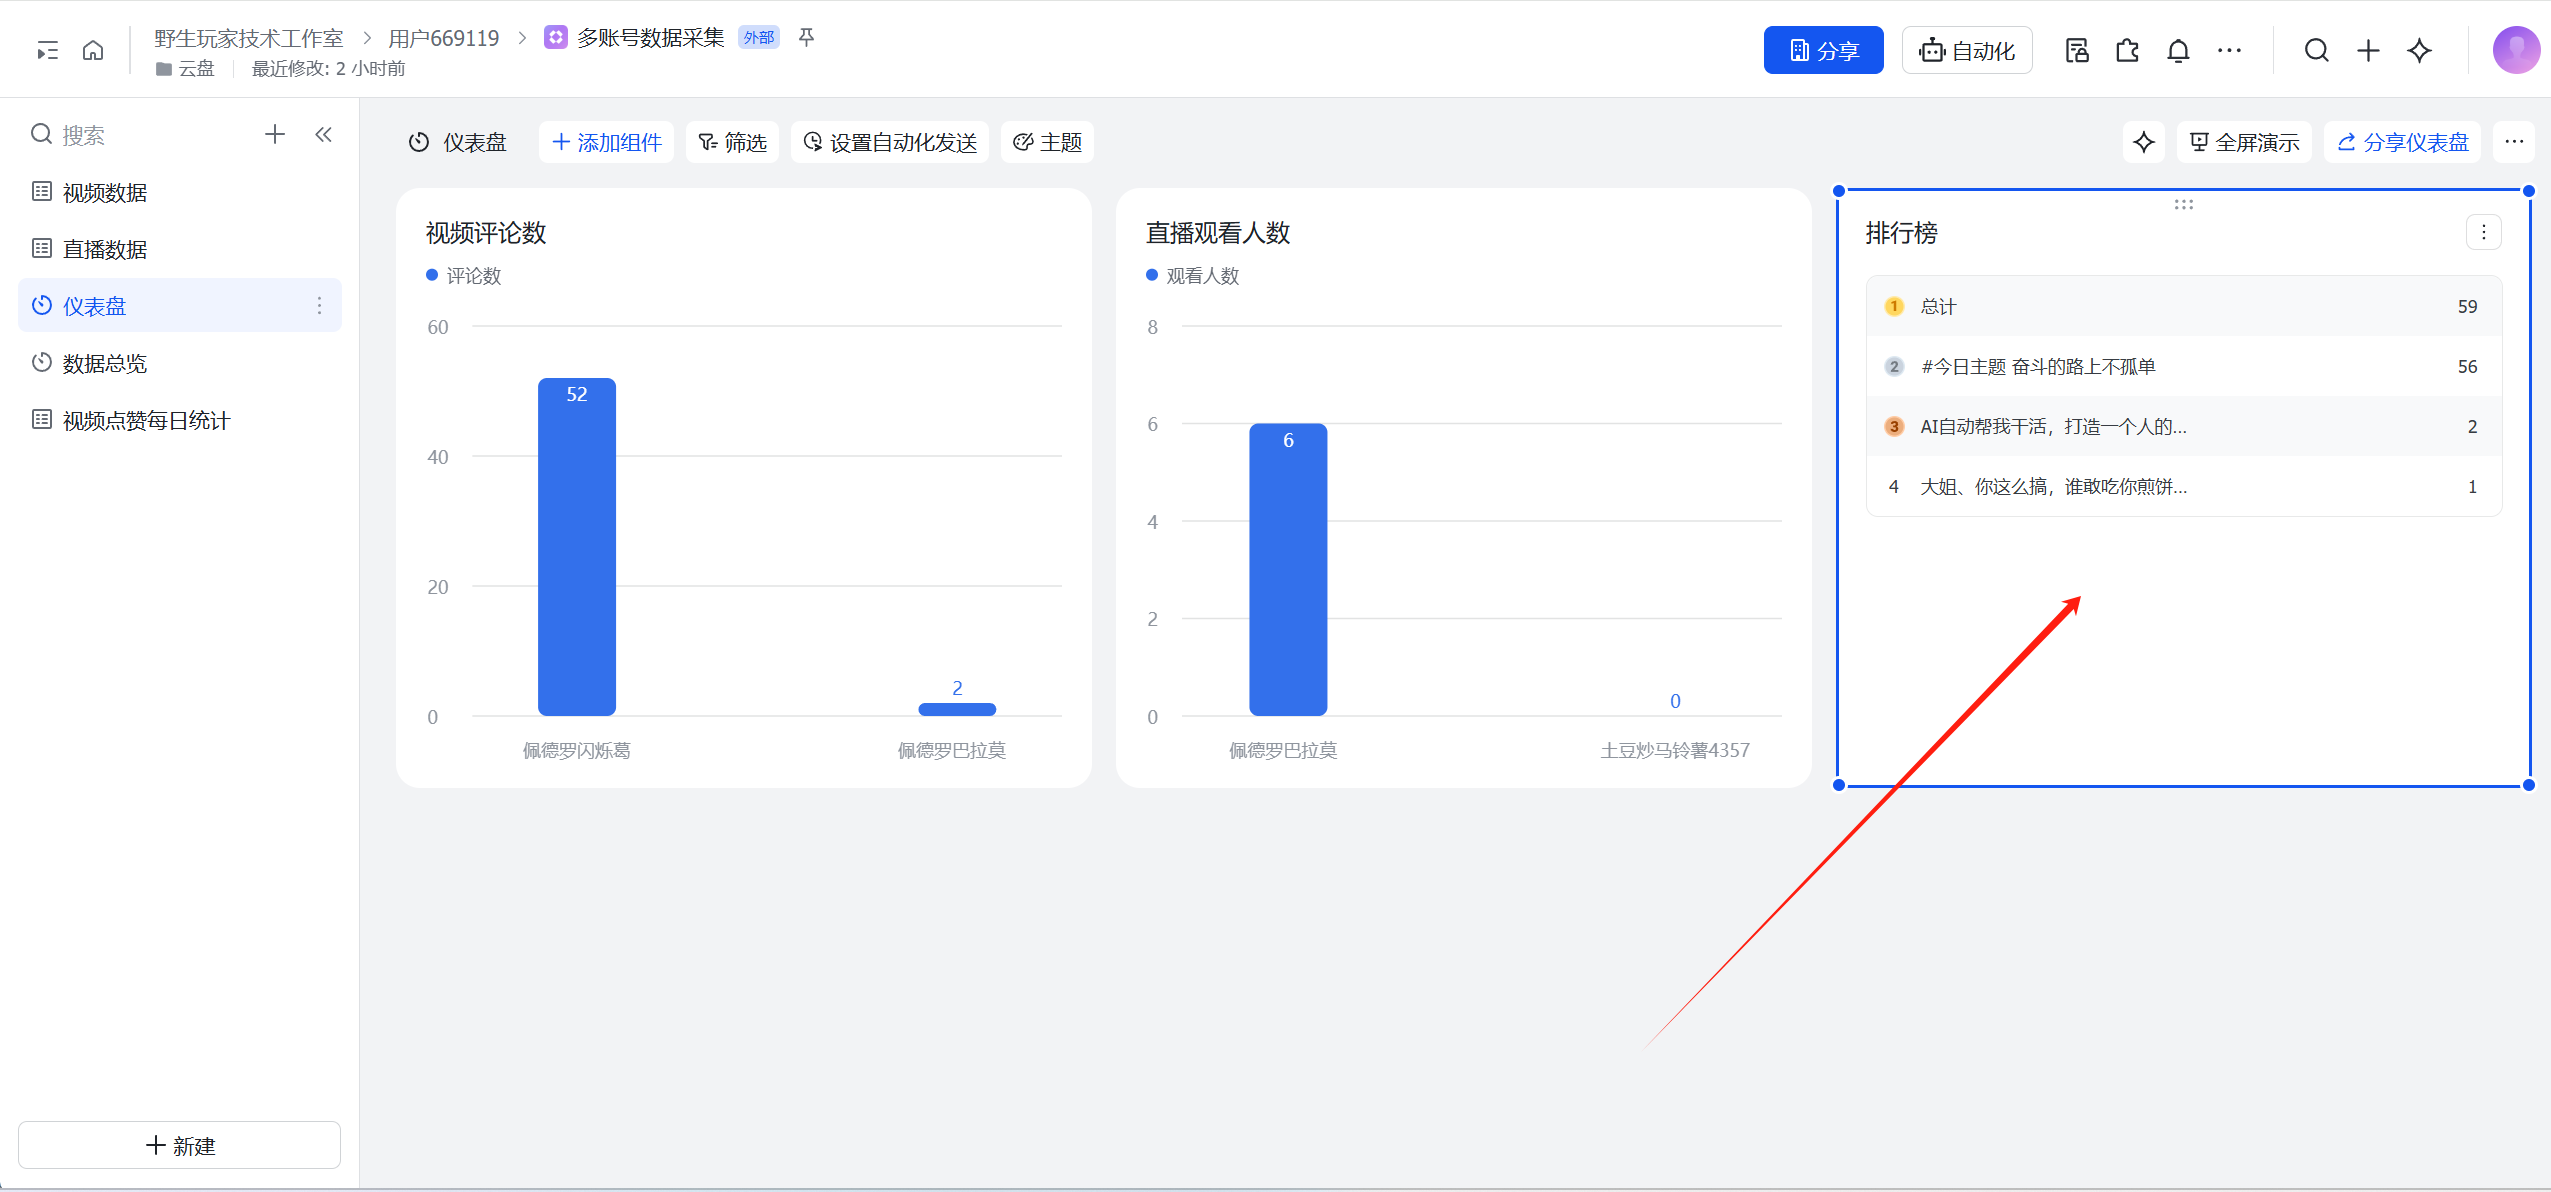Click the top-bar search magnifier icon
The image size is (2551, 1192).
click(x=2316, y=50)
